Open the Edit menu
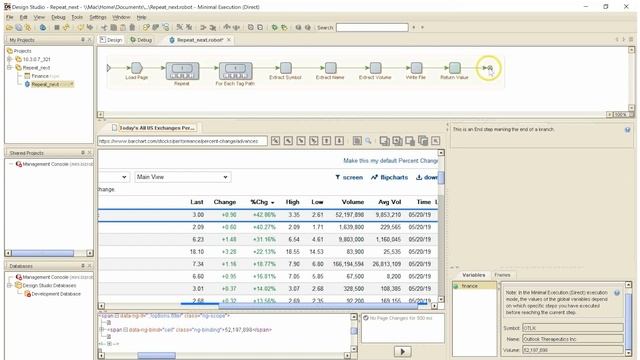 click(24, 17)
